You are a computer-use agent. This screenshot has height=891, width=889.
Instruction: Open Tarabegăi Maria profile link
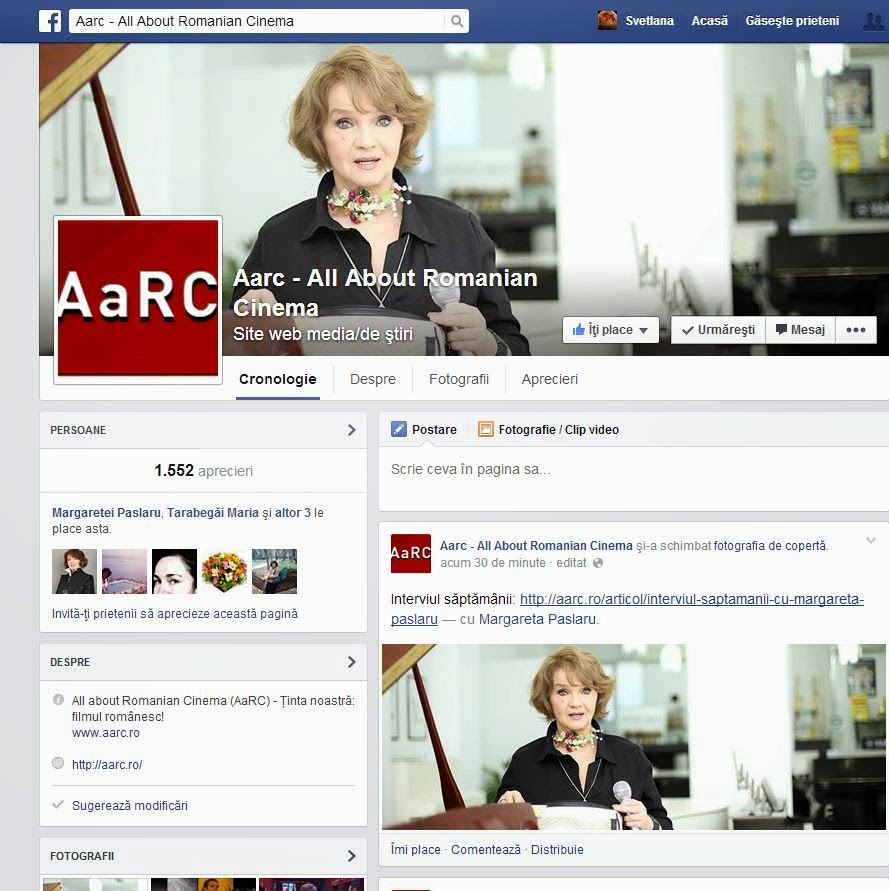[x=213, y=513]
